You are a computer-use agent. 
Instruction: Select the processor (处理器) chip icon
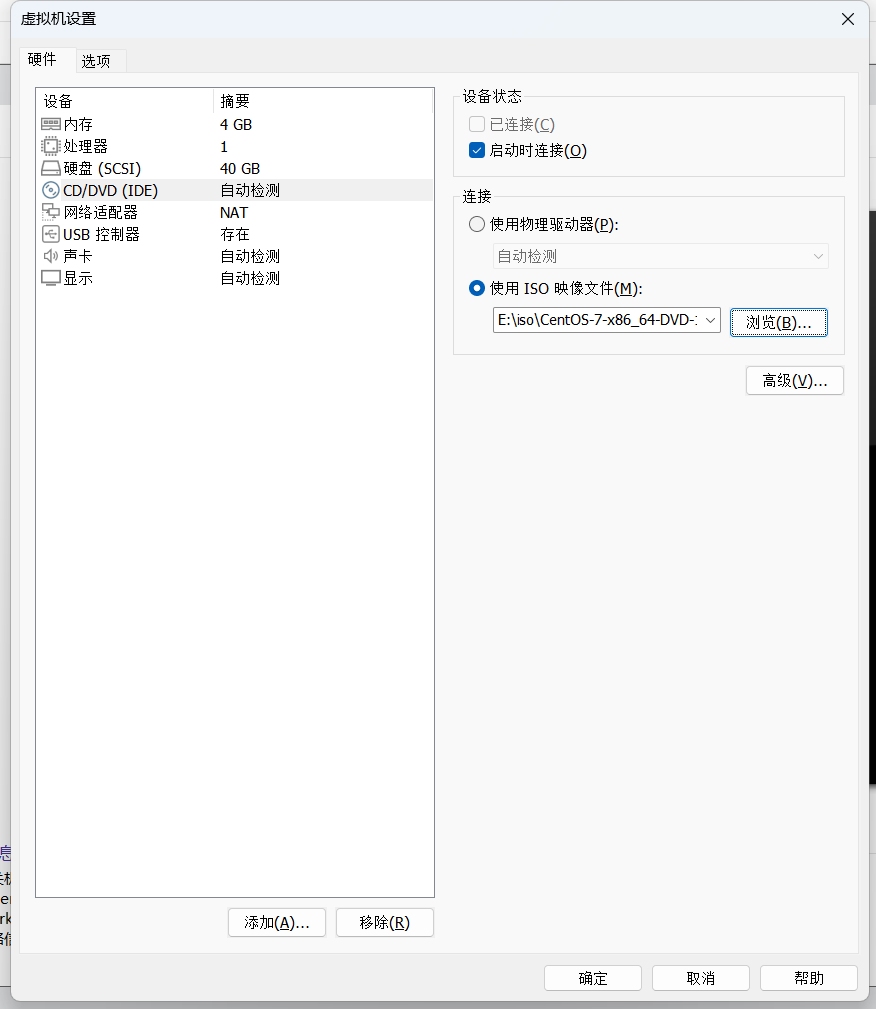tap(51, 146)
